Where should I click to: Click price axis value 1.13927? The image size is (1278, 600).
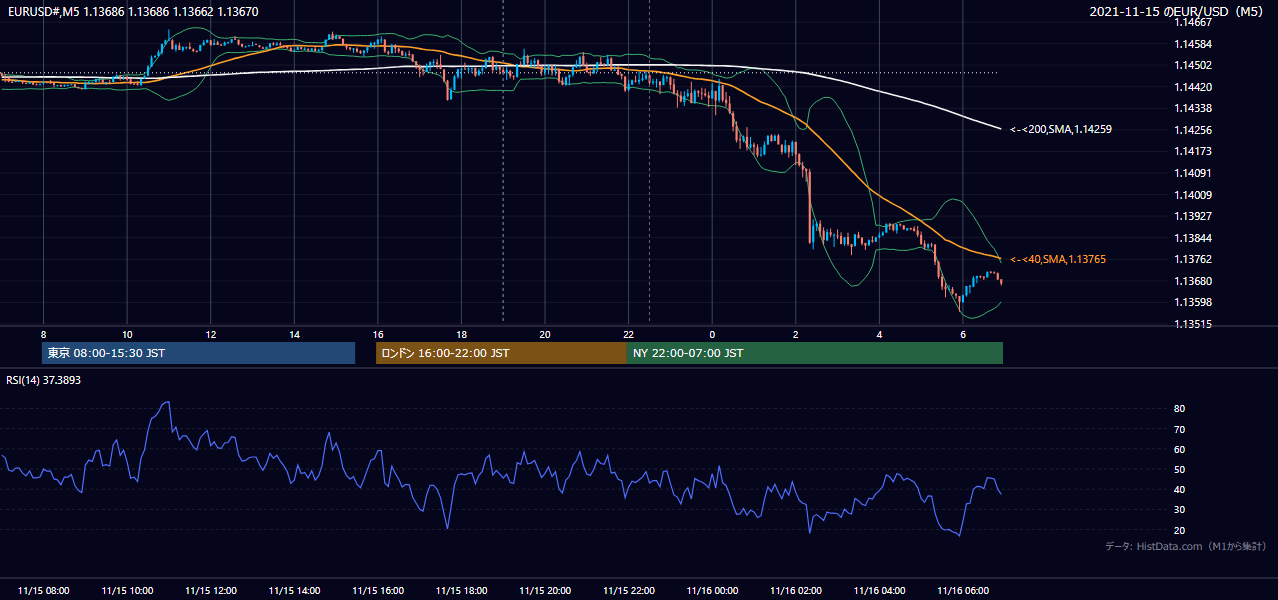point(1193,217)
